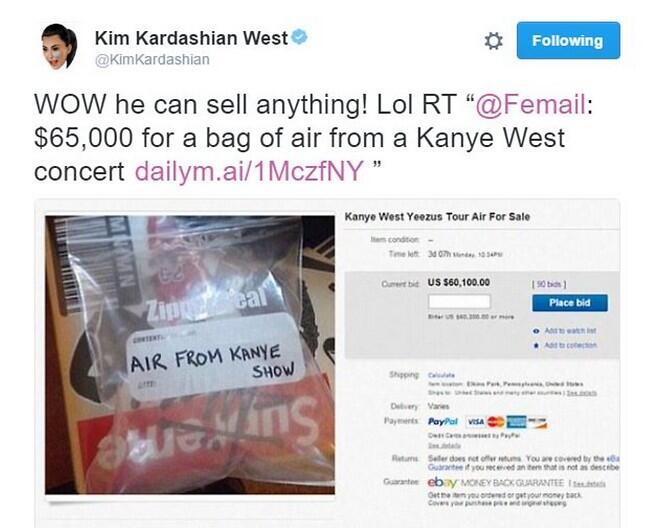This screenshot has width=650, height=528.
Task: Click the verified badge beside Kim Kardashian West
Action: pos(299,37)
